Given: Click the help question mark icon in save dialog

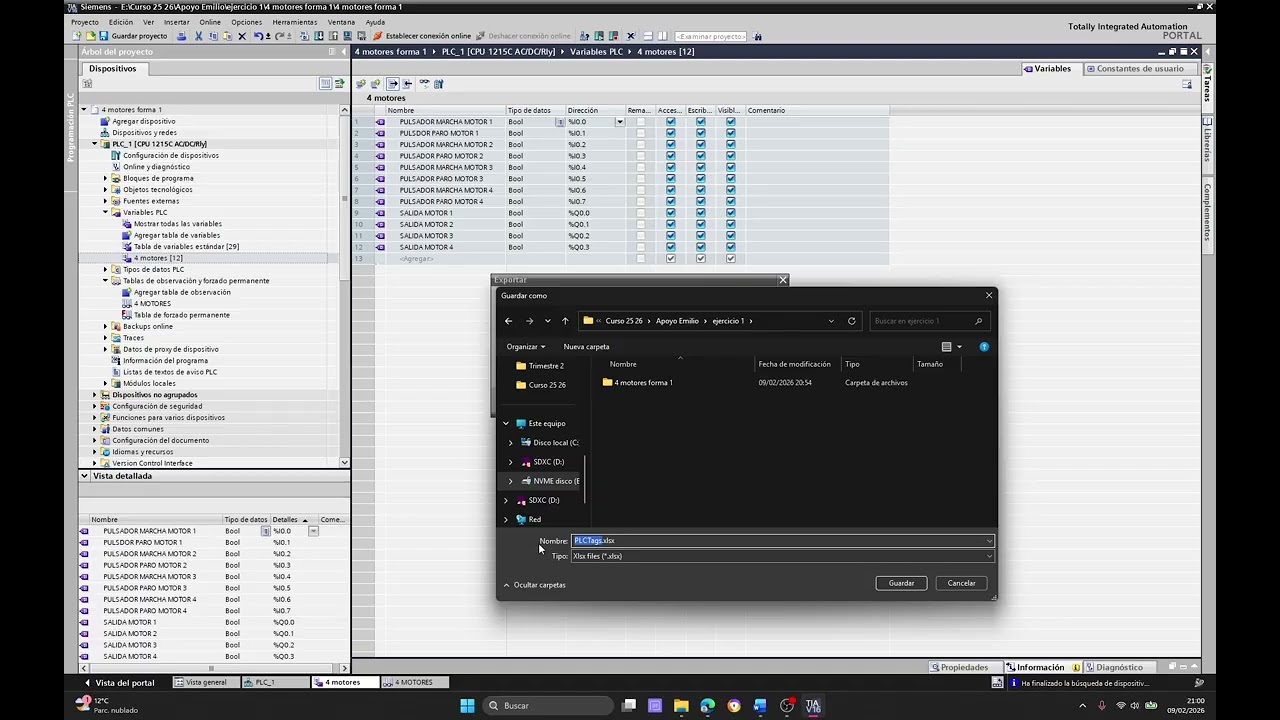Looking at the screenshot, I should coord(984,347).
